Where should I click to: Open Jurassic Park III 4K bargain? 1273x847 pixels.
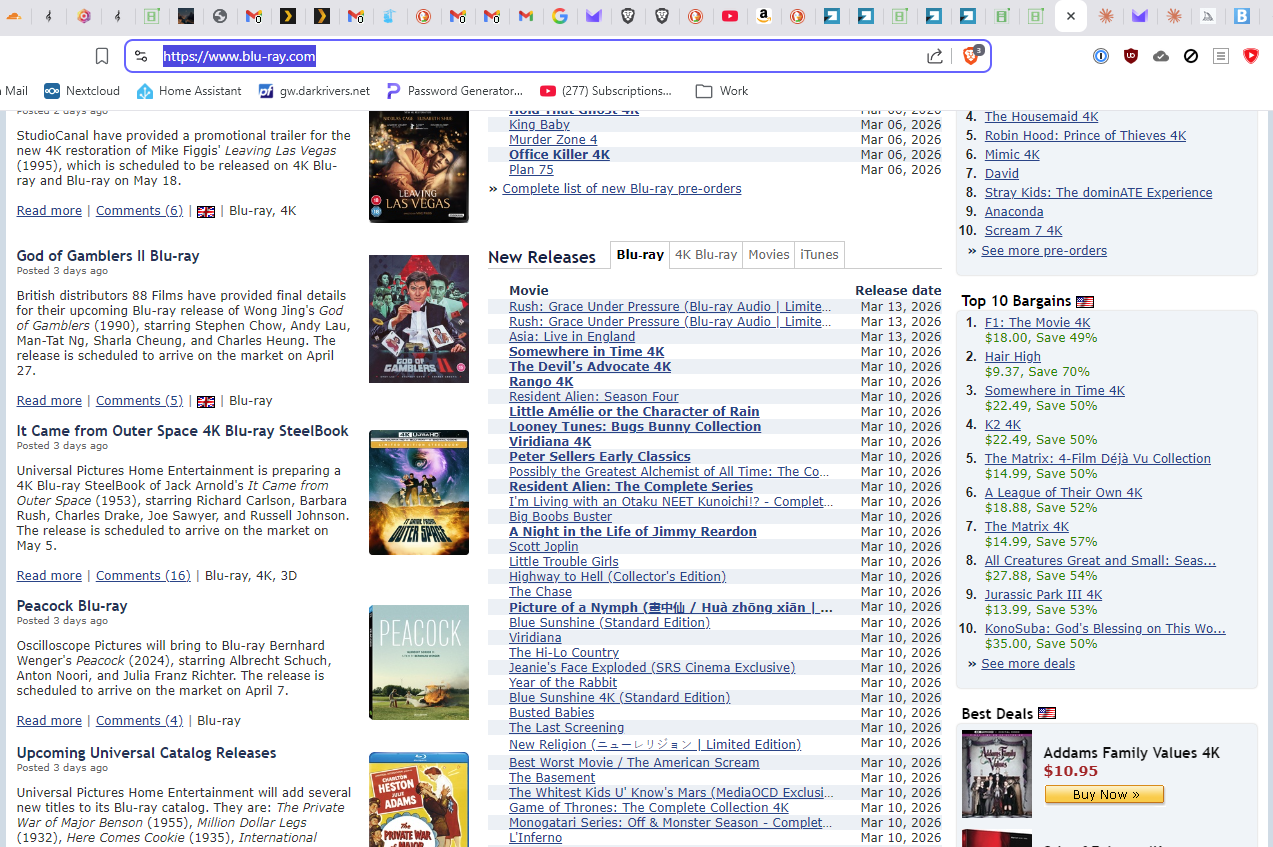point(1043,595)
